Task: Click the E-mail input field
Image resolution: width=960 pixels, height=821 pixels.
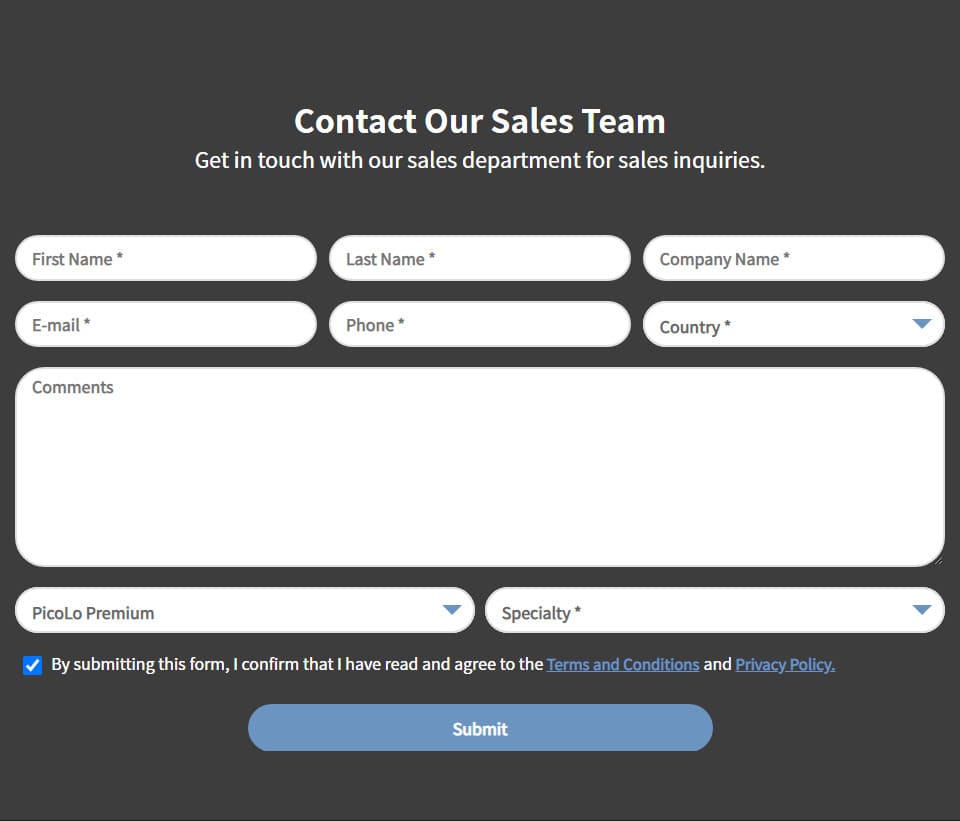Action: [x=166, y=325]
